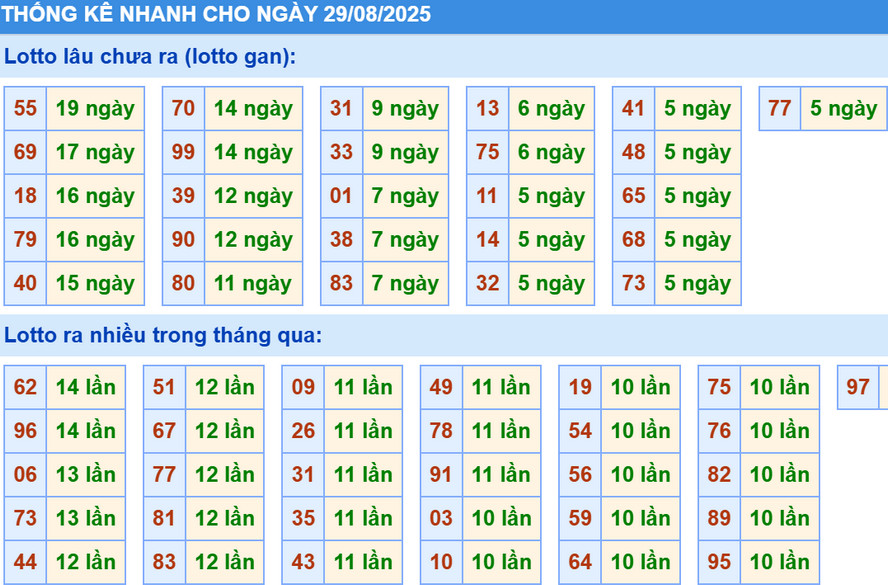Click number 77 with 5 ngày
Image resolution: width=888 pixels, height=585 pixels.
coord(780,109)
